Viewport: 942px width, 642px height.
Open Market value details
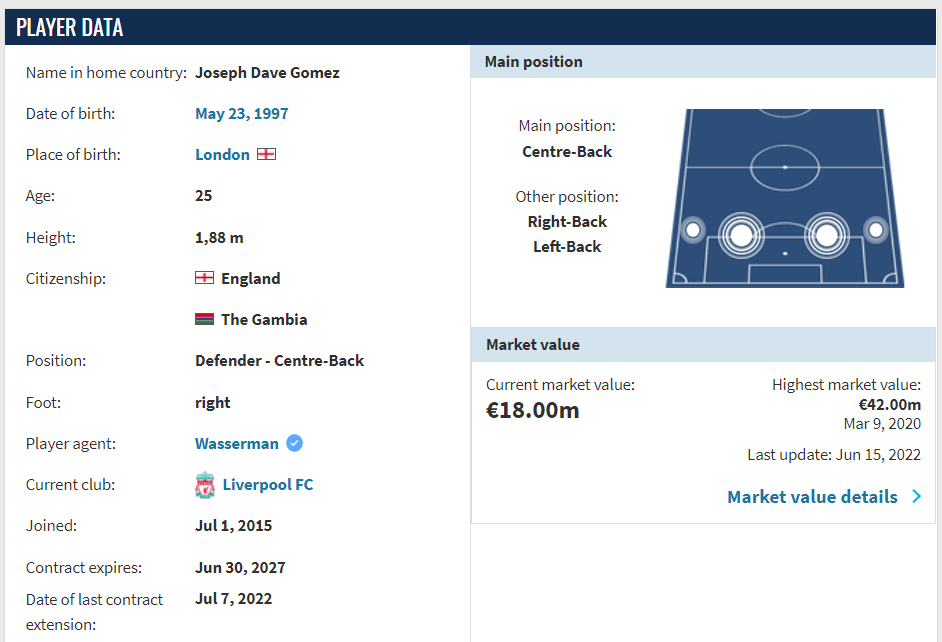coord(812,497)
